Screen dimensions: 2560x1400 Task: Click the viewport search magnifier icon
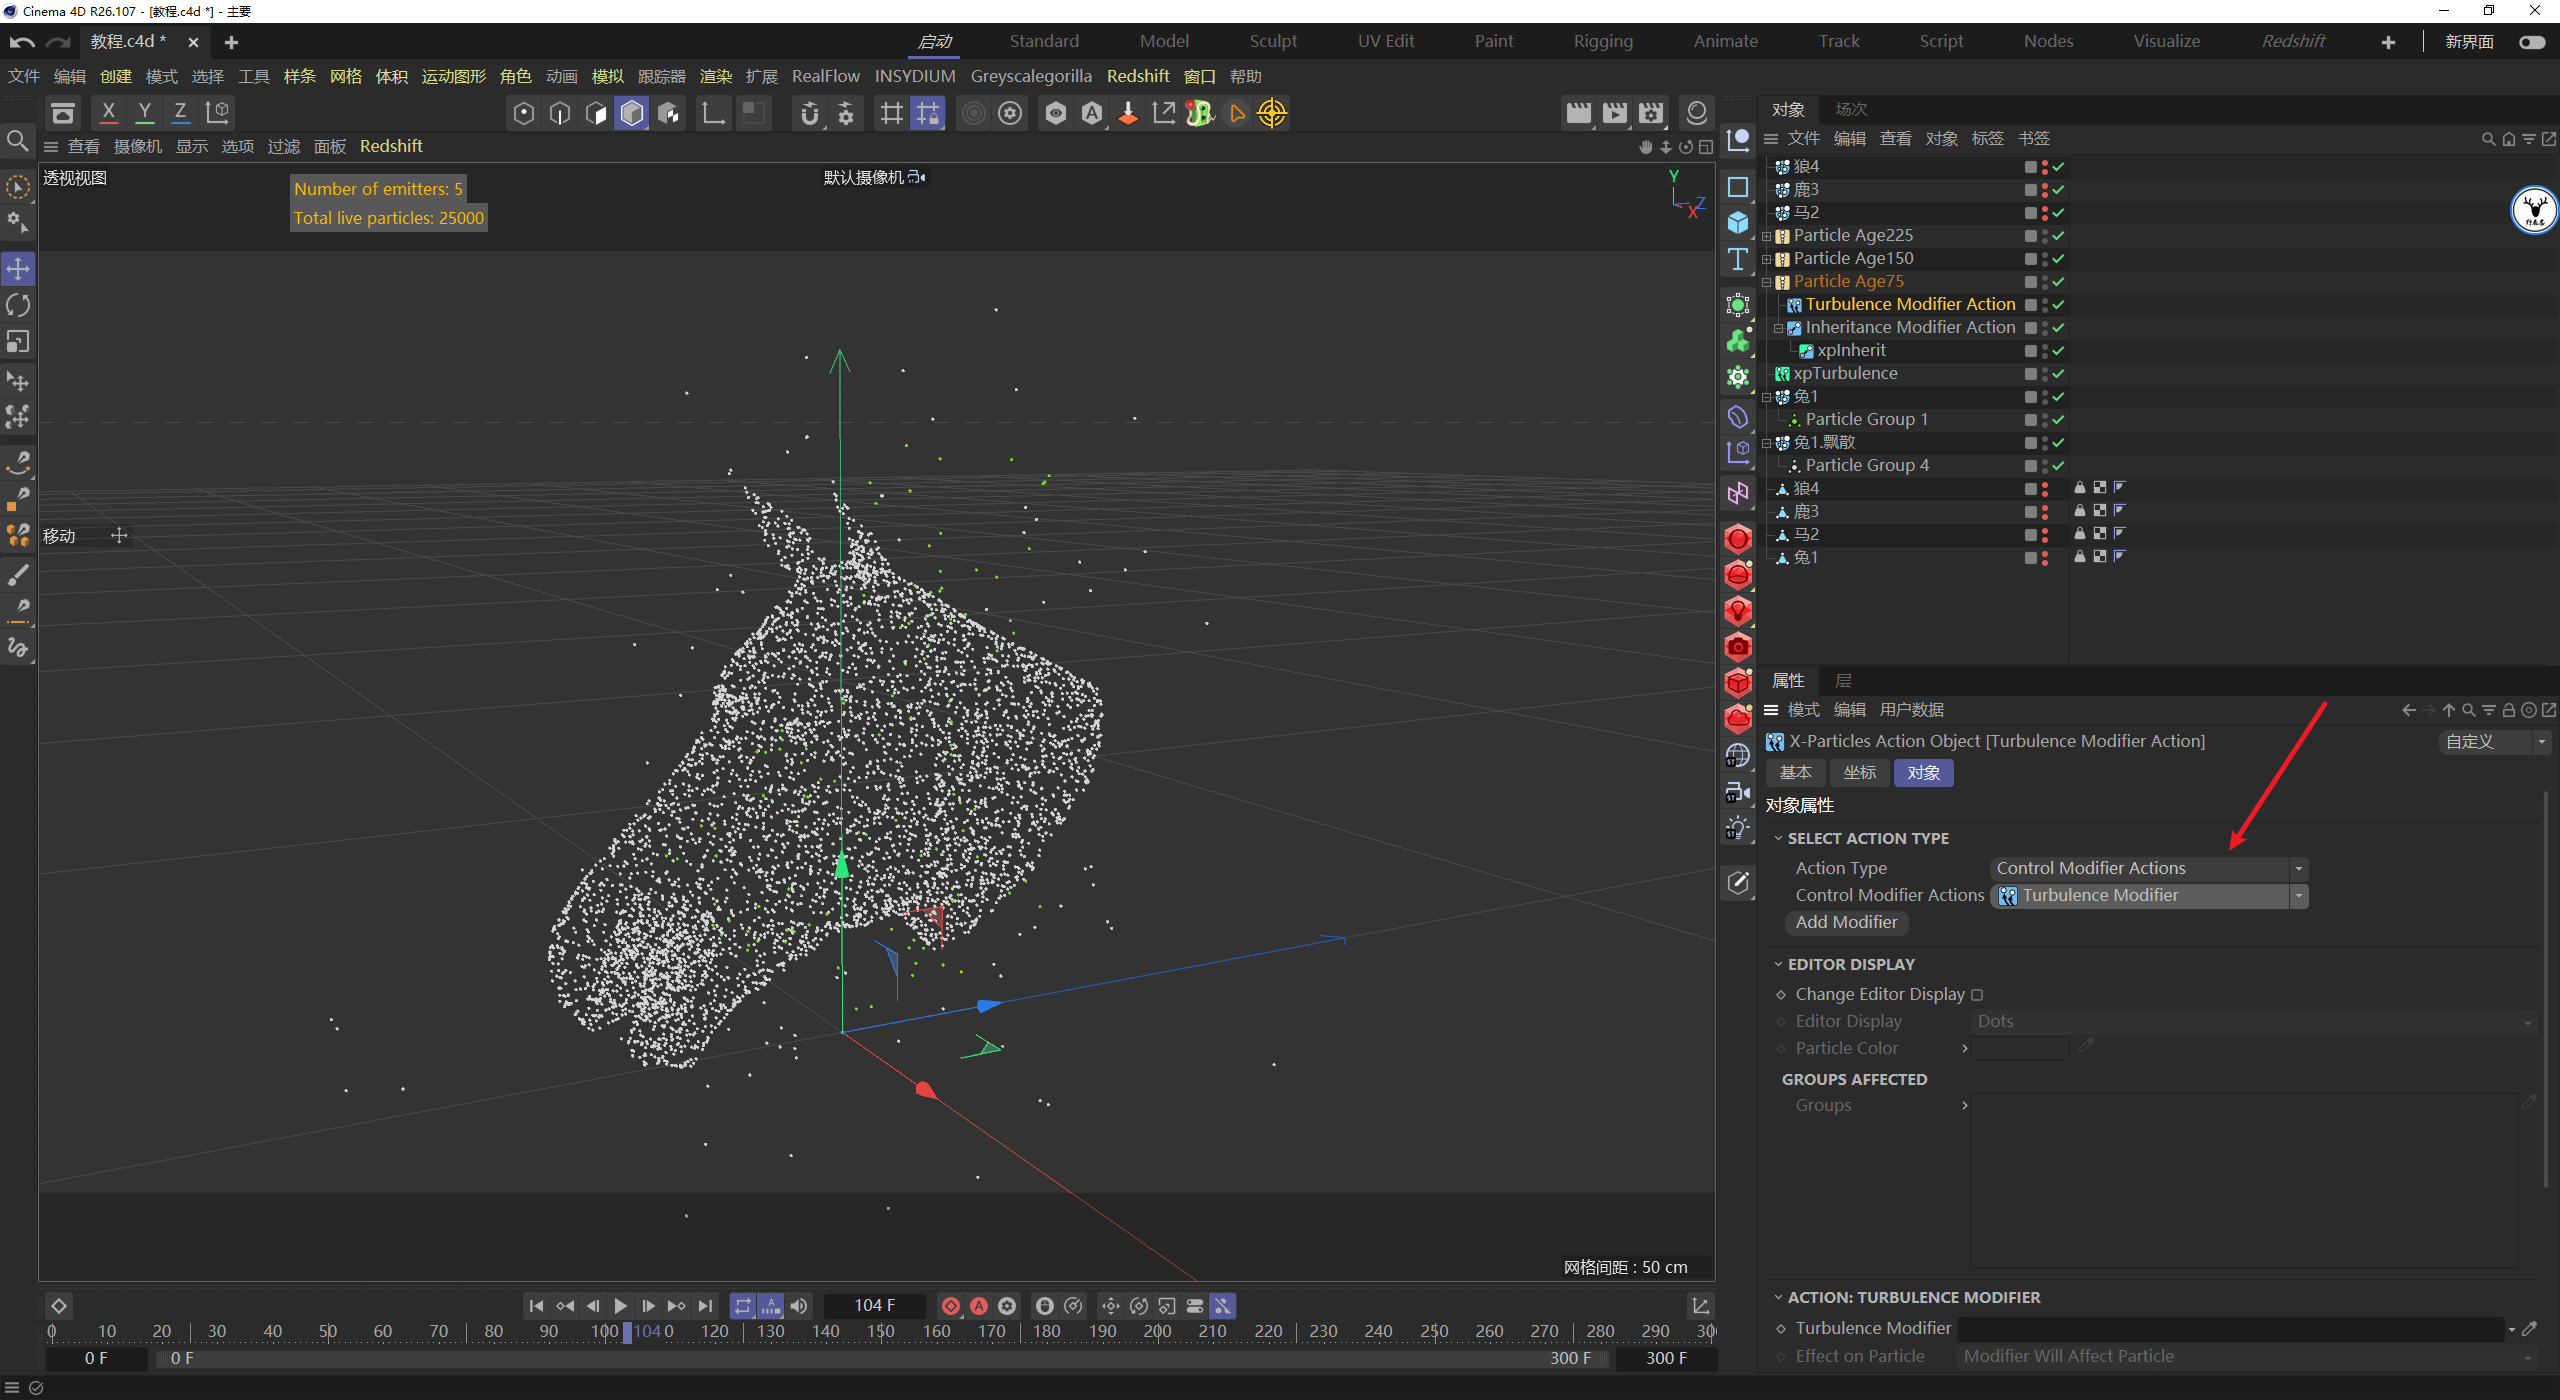coord(17,141)
